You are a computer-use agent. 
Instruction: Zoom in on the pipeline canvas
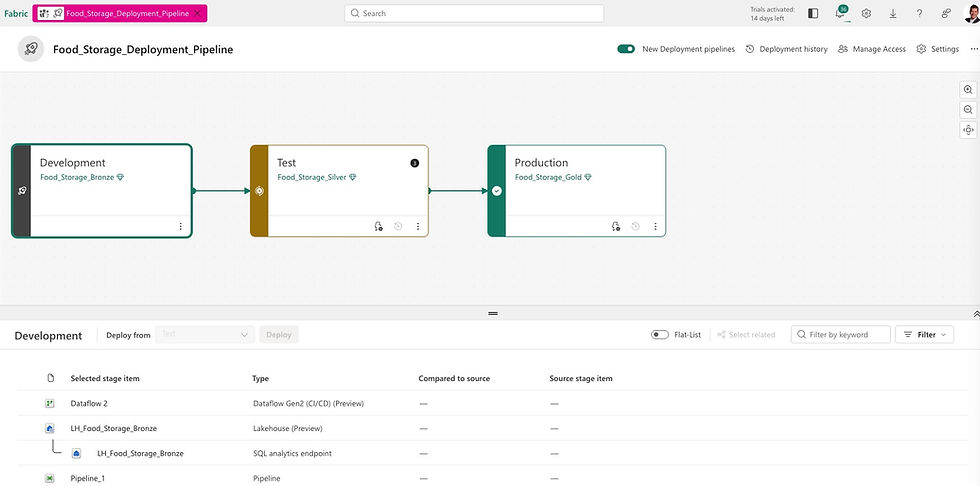(x=968, y=89)
